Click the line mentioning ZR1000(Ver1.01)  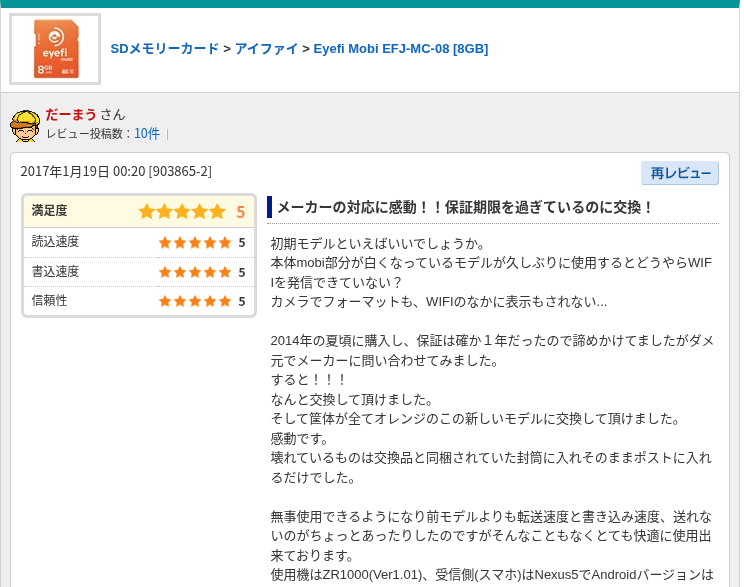492,575
